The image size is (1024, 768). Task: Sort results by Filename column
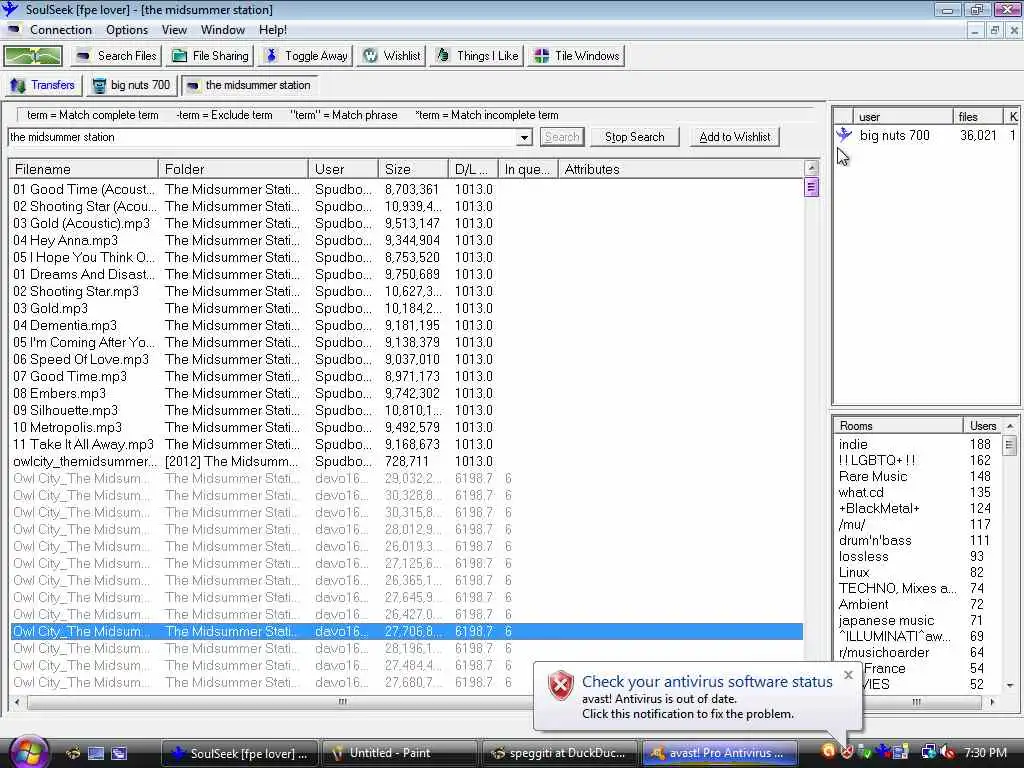click(x=84, y=169)
